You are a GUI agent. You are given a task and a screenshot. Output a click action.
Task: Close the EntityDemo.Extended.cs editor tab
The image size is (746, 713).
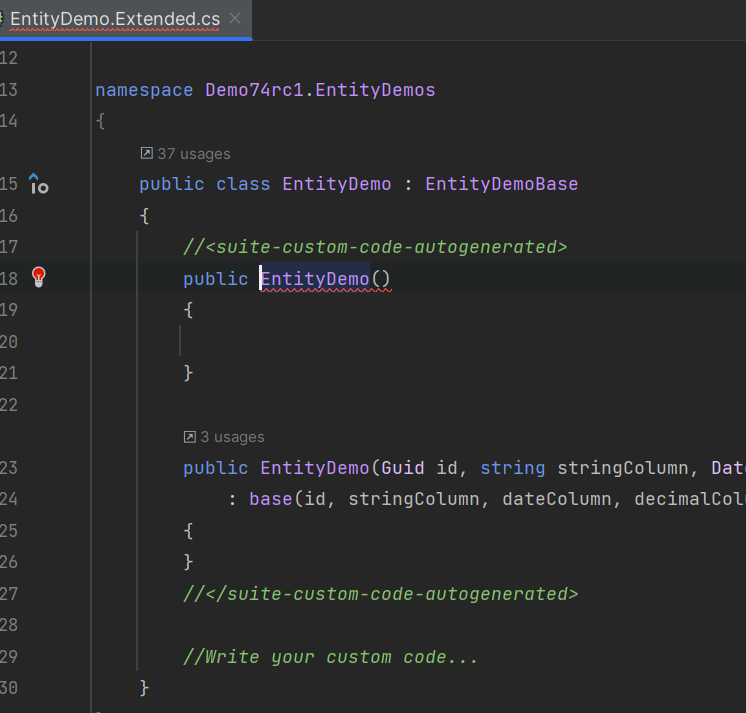coord(235,19)
